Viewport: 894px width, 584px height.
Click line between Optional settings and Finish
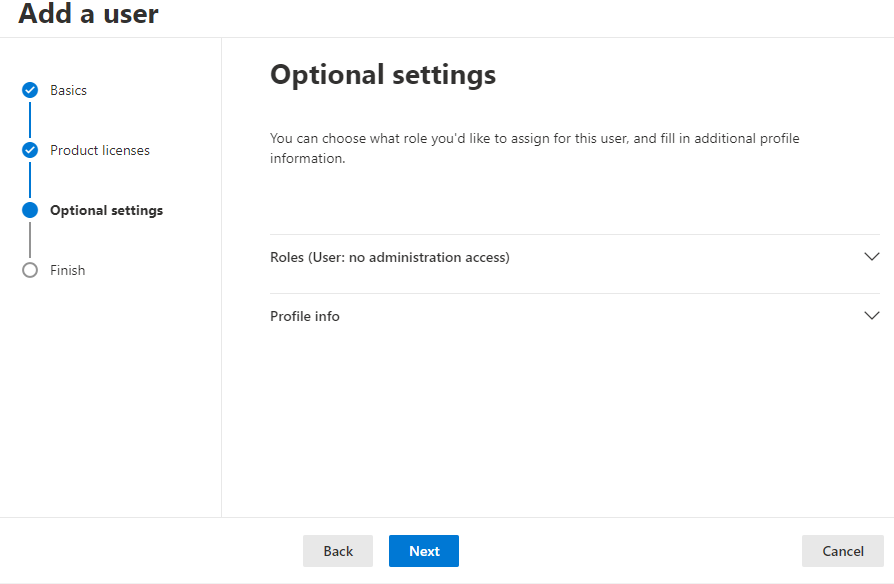(x=30, y=240)
